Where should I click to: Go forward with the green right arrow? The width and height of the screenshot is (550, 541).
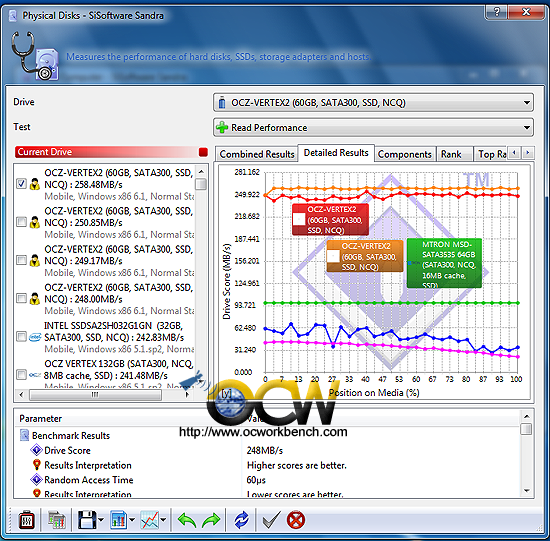click(211, 520)
